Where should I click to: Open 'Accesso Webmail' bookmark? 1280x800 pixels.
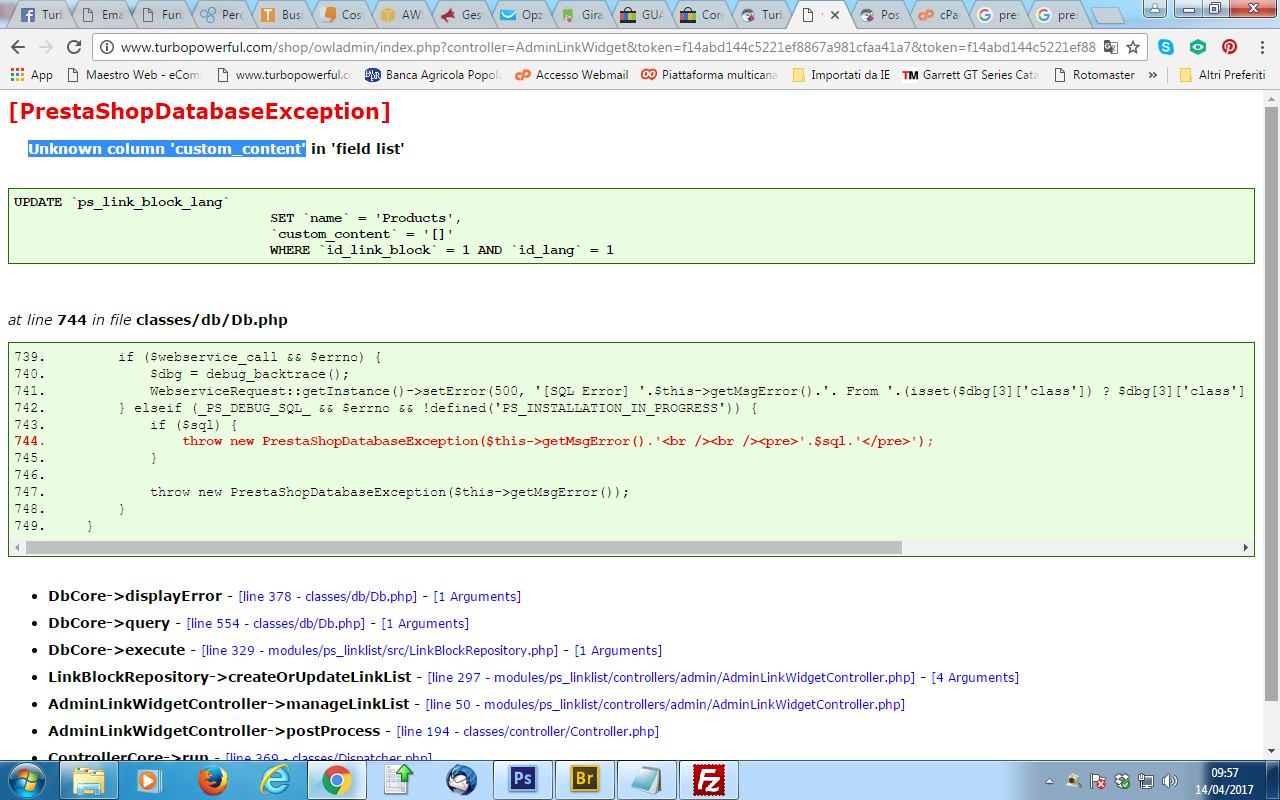click(572, 75)
